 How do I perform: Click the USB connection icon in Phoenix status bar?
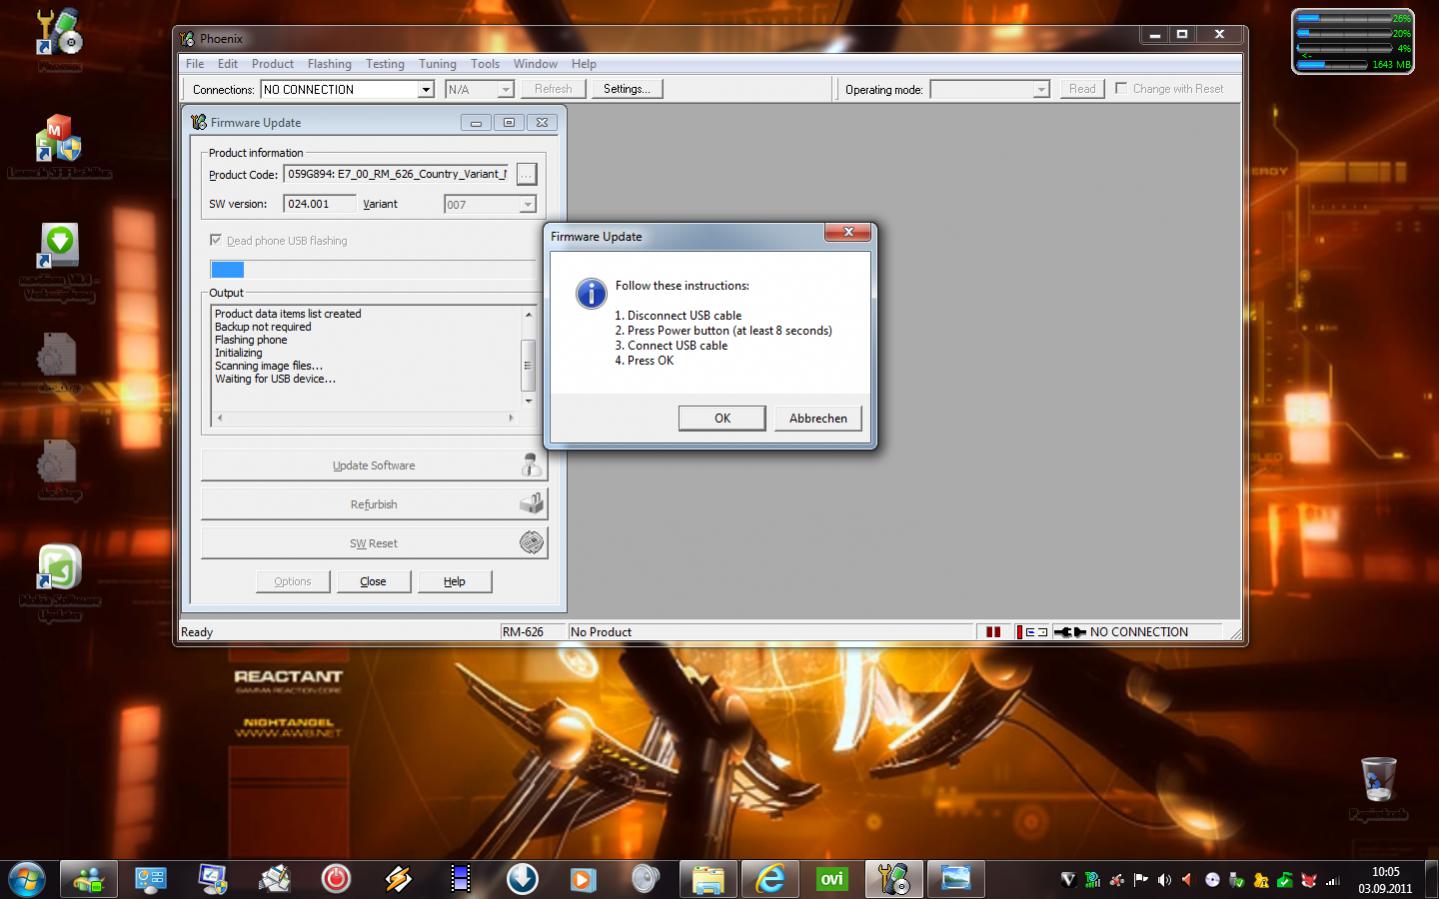[x=1069, y=632]
